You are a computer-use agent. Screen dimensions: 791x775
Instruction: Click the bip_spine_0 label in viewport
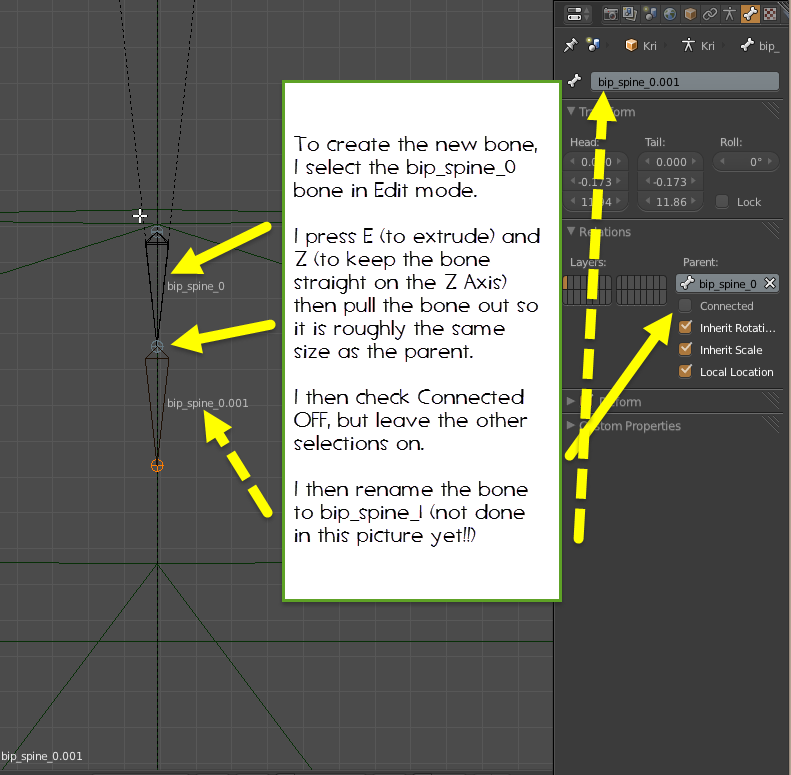(x=196, y=286)
